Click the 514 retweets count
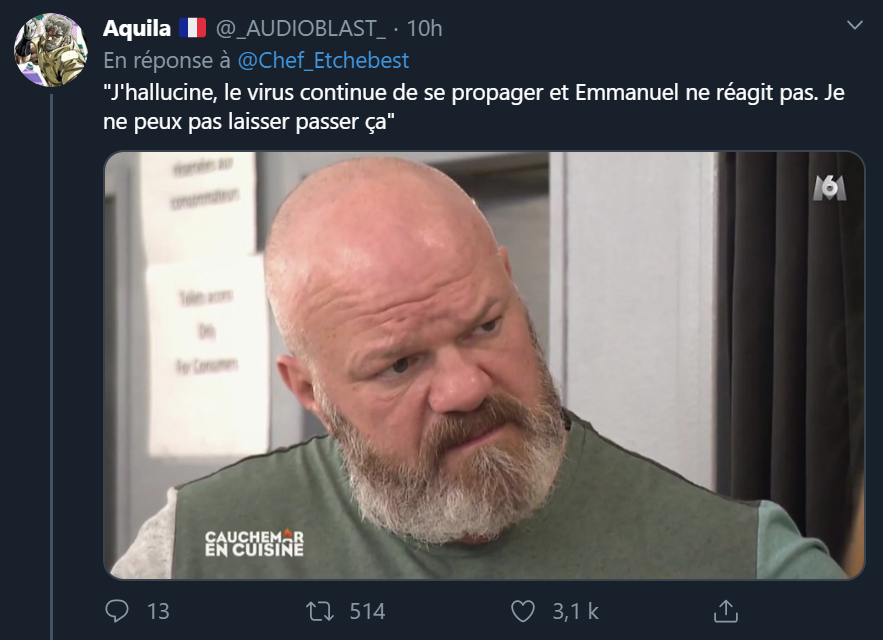The image size is (883, 640). [367, 612]
